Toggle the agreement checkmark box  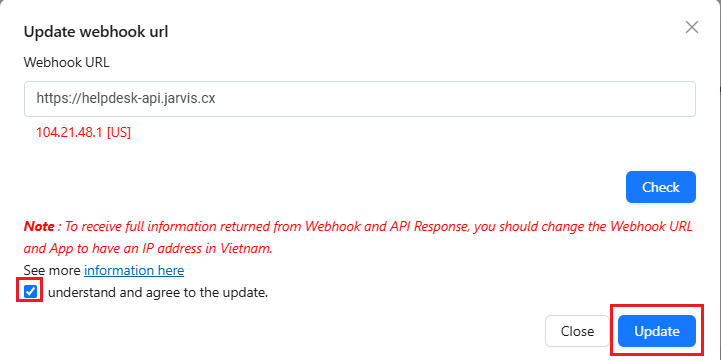30,291
